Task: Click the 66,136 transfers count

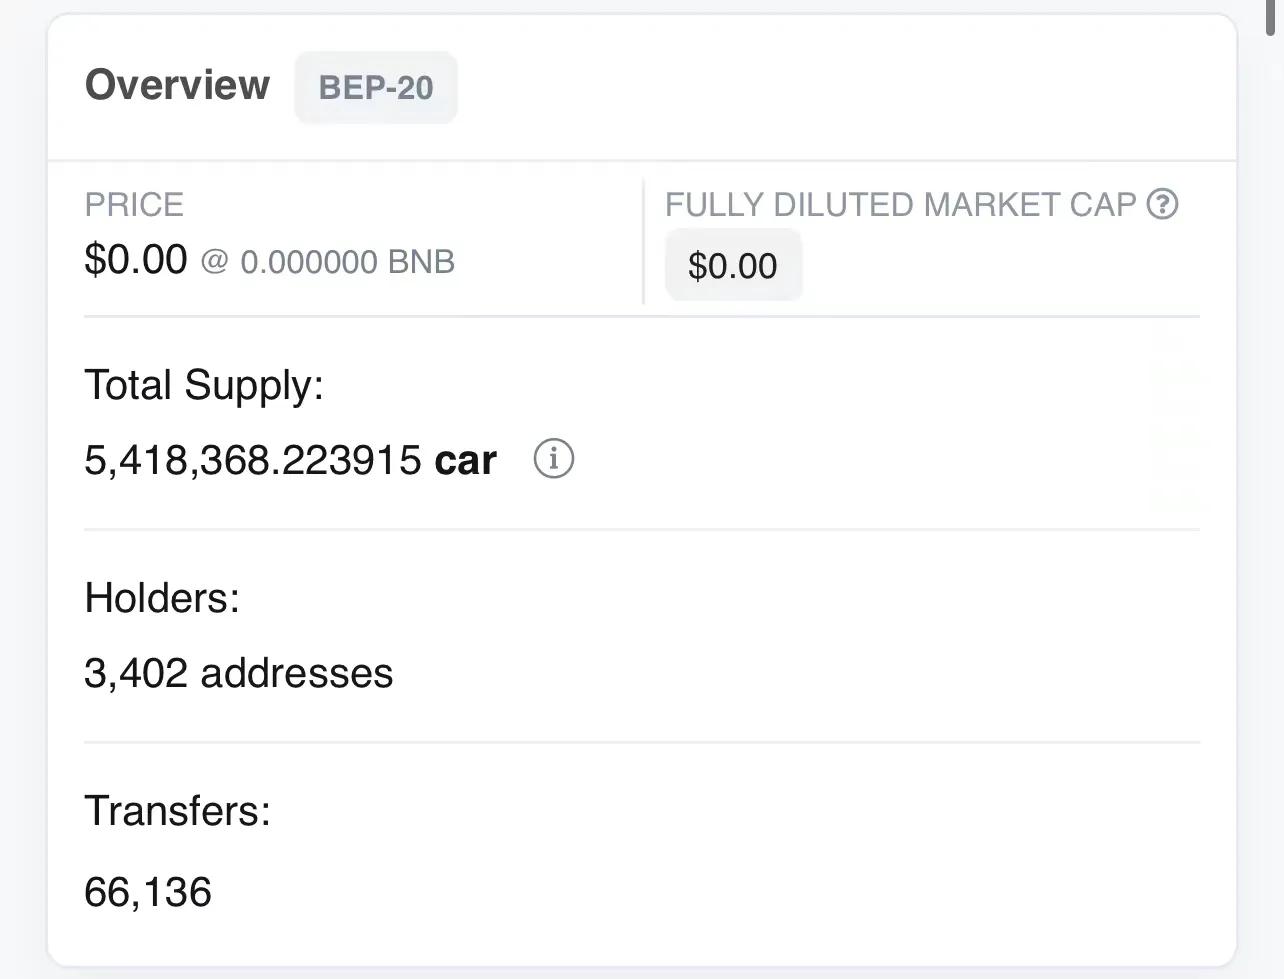Action: [148, 892]
